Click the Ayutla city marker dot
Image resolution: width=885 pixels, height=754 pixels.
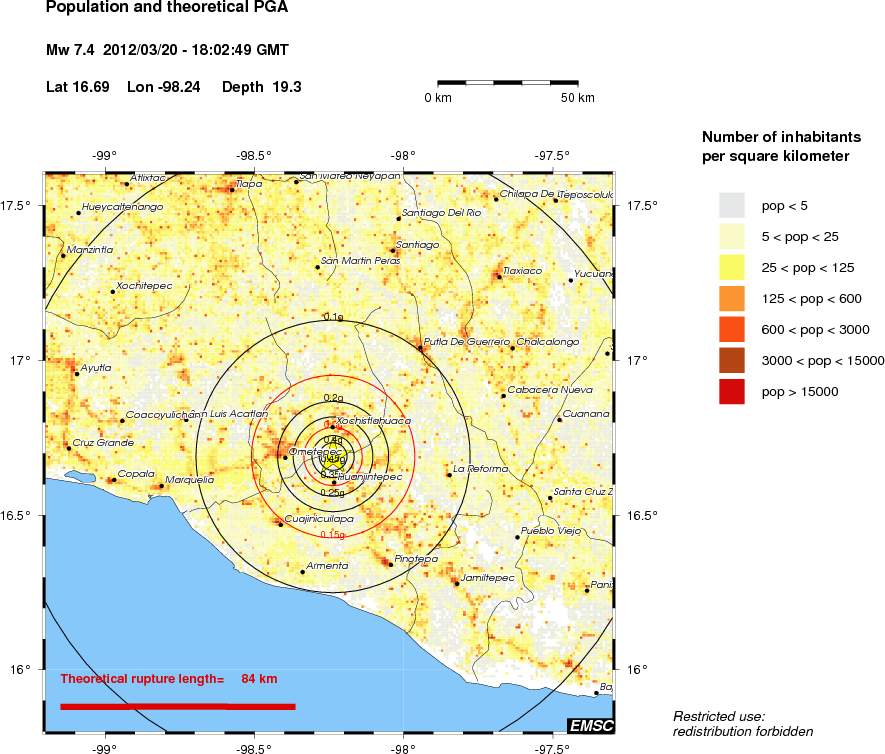click(x=77, y=374)
